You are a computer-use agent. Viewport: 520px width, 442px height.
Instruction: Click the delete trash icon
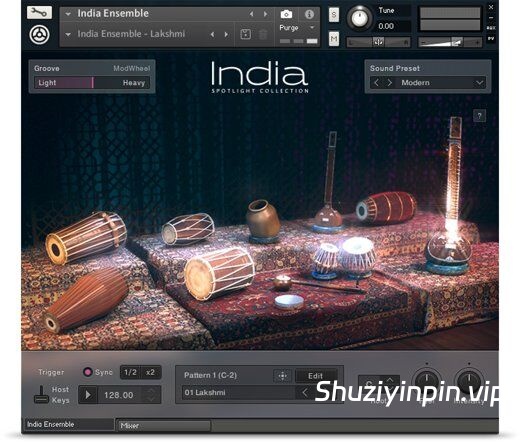tap(263, 34)
